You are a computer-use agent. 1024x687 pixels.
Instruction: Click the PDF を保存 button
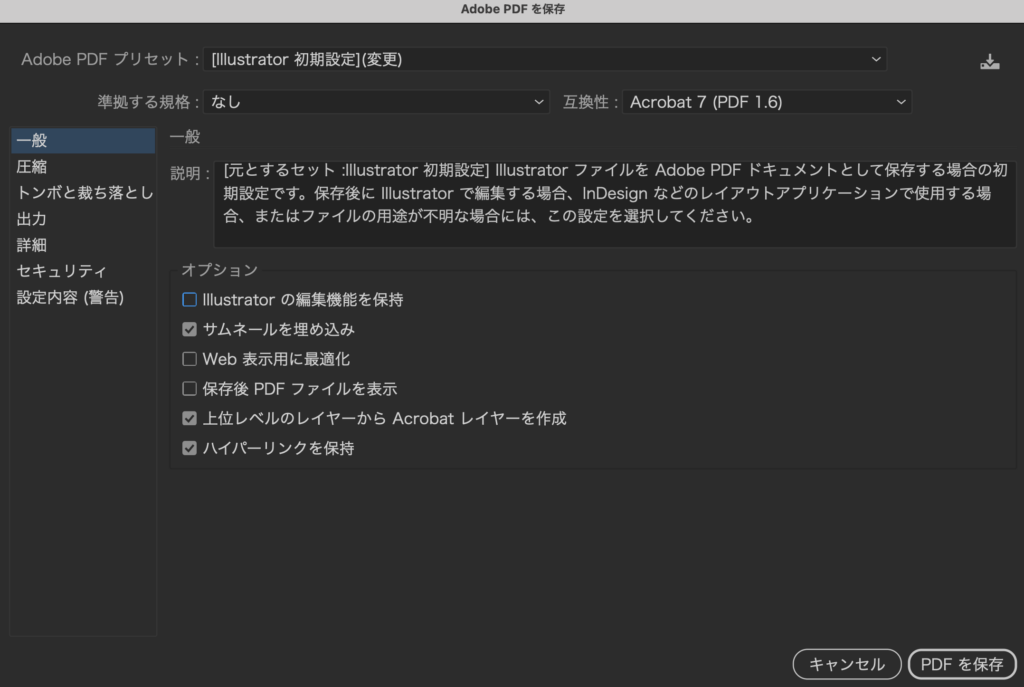point(962,664)
